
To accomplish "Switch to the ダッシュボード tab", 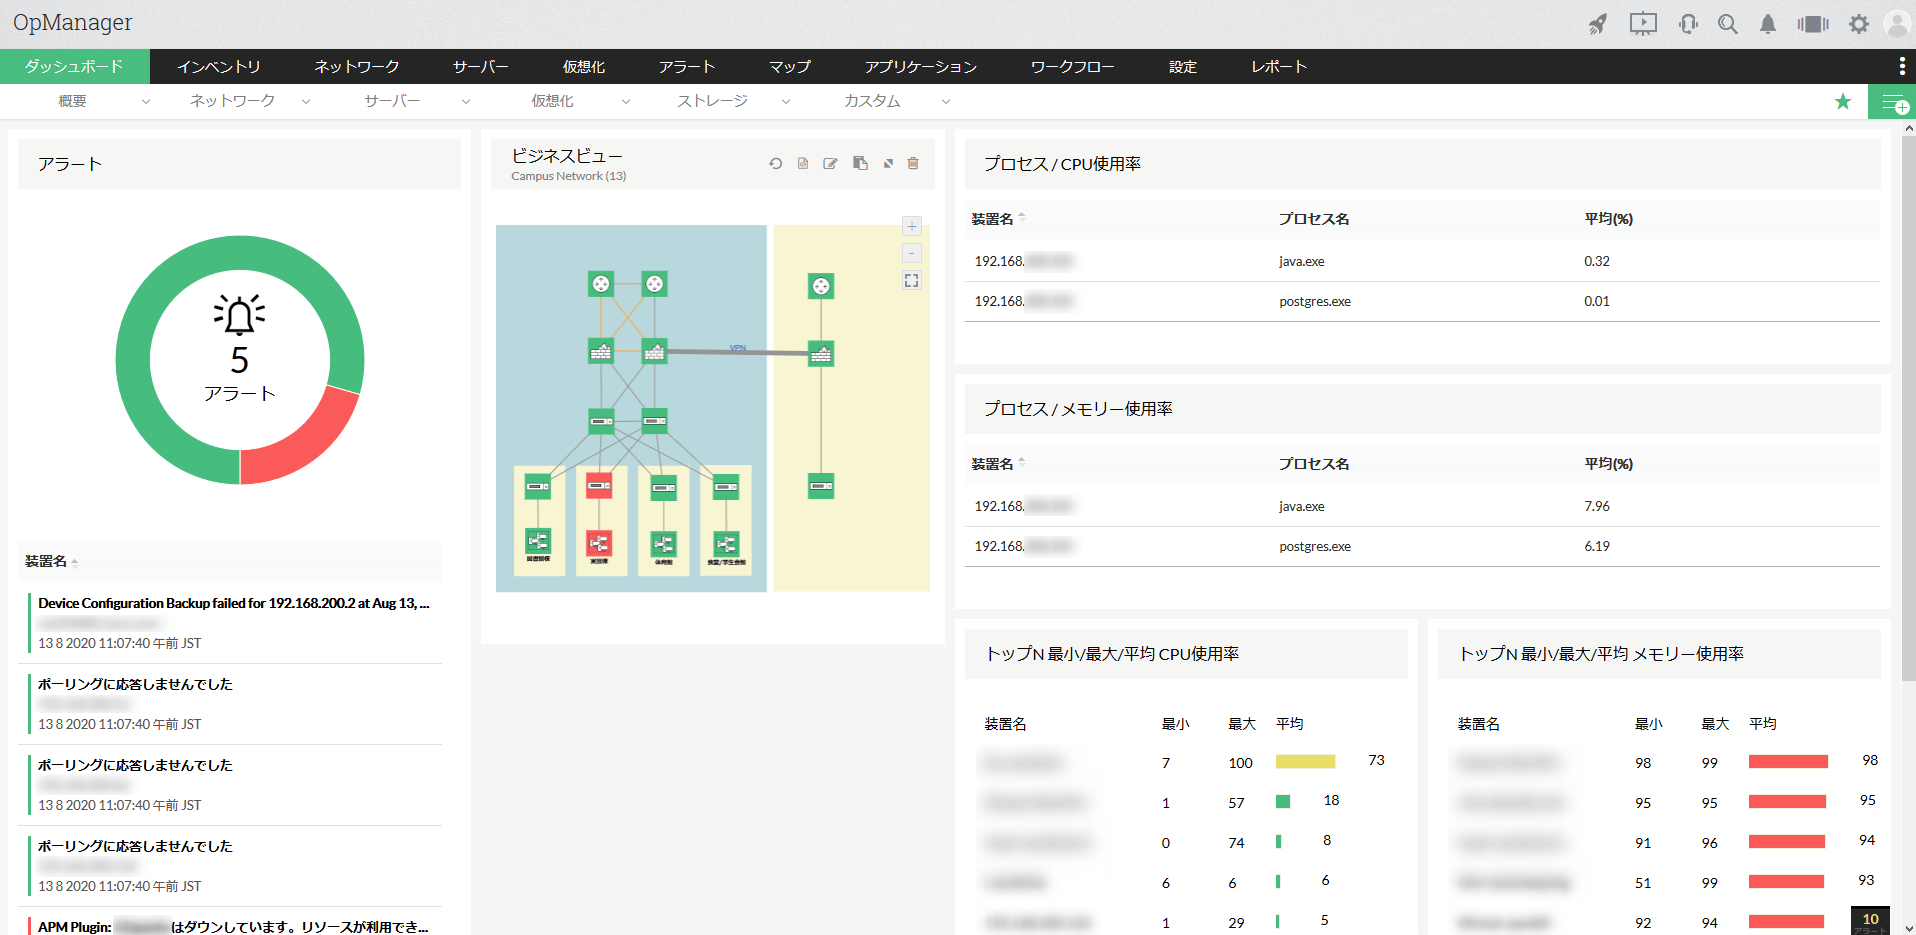I will pos(75,66).
